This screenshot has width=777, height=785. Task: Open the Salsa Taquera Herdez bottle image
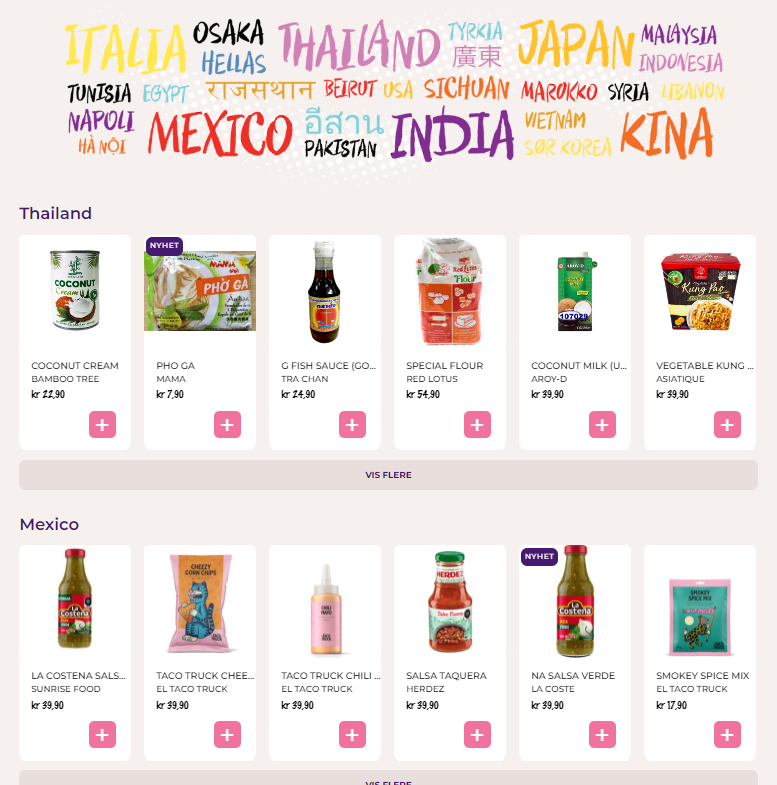[x=450, y=601]
